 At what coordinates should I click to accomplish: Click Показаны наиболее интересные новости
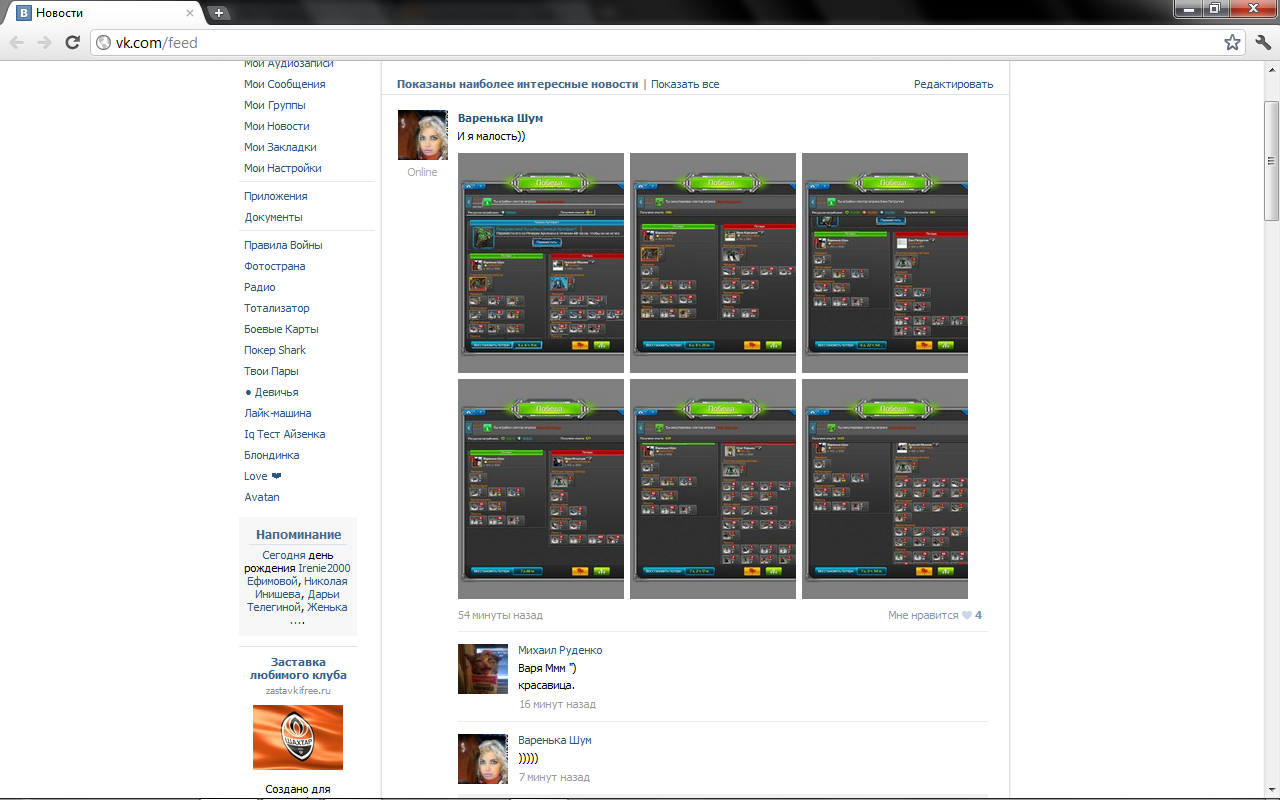pyautogui.click(x=517, y=84)
